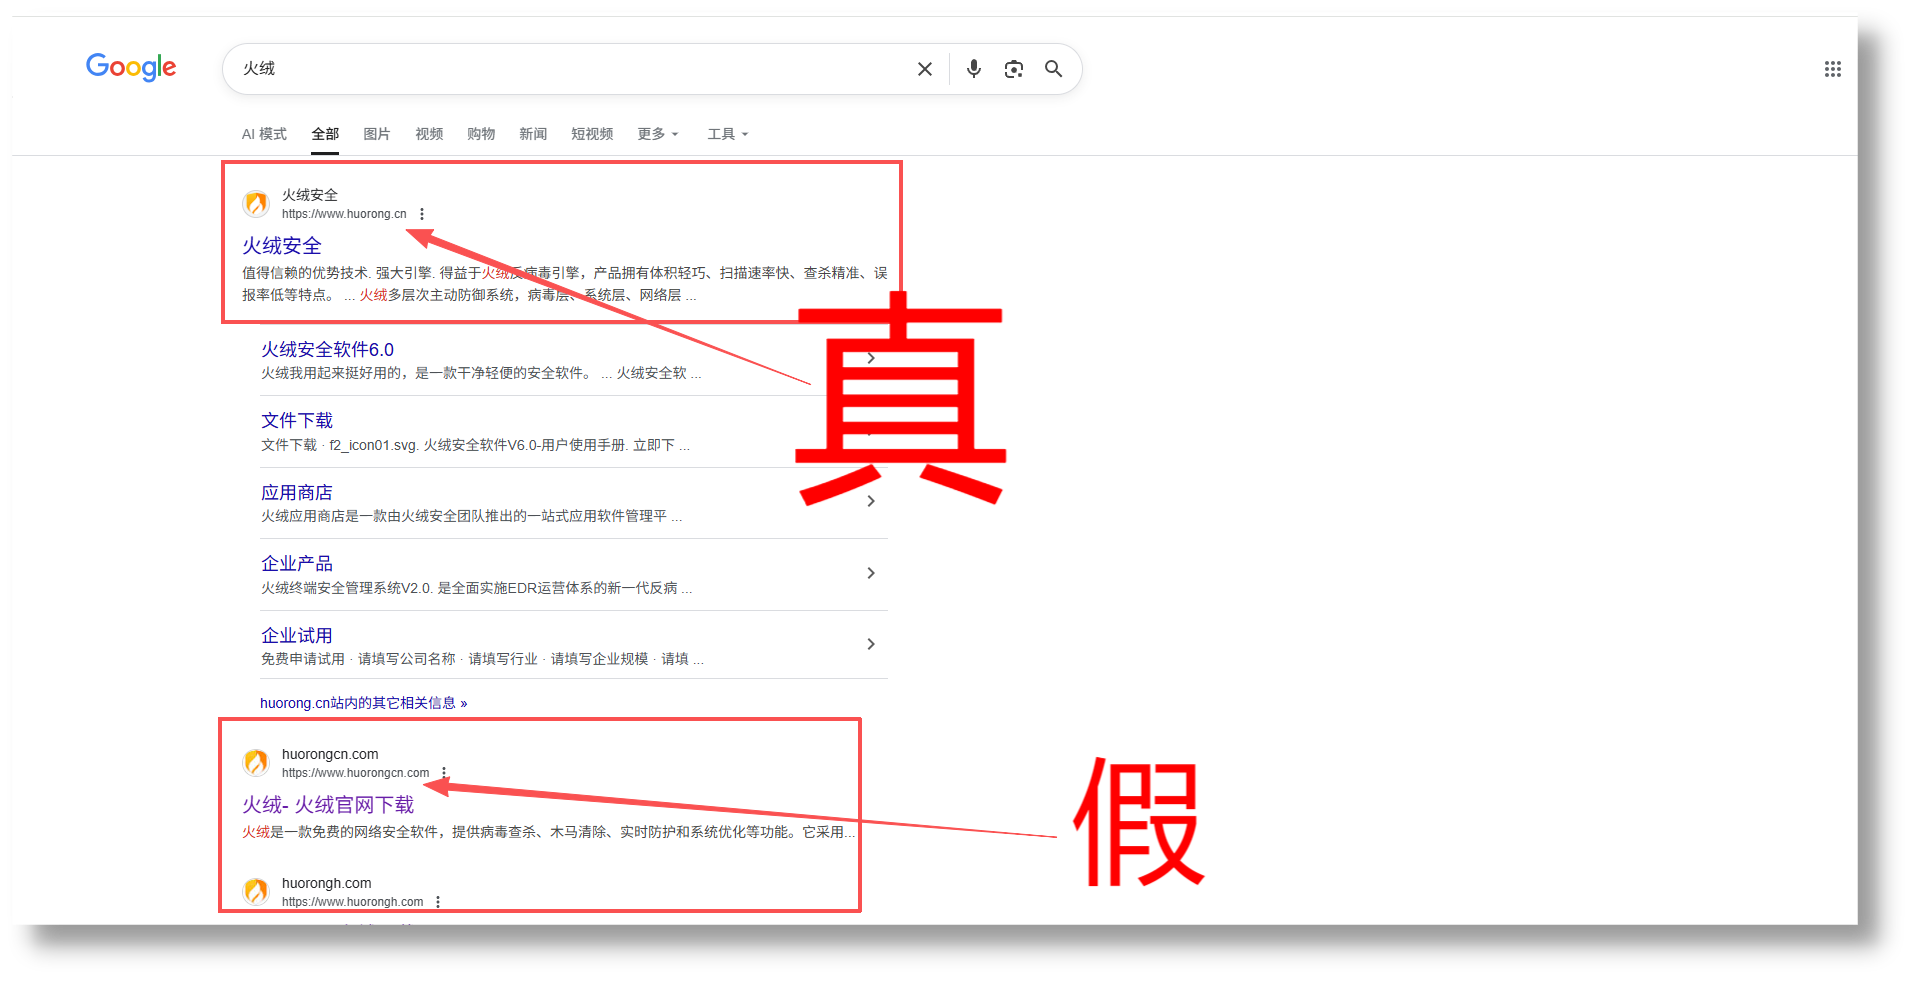The width and height of the screenshot is (1920, 986).
Task: Expand the 火绒安全软件6.0 sitelink chevron
Action: (x=870, y=357)
